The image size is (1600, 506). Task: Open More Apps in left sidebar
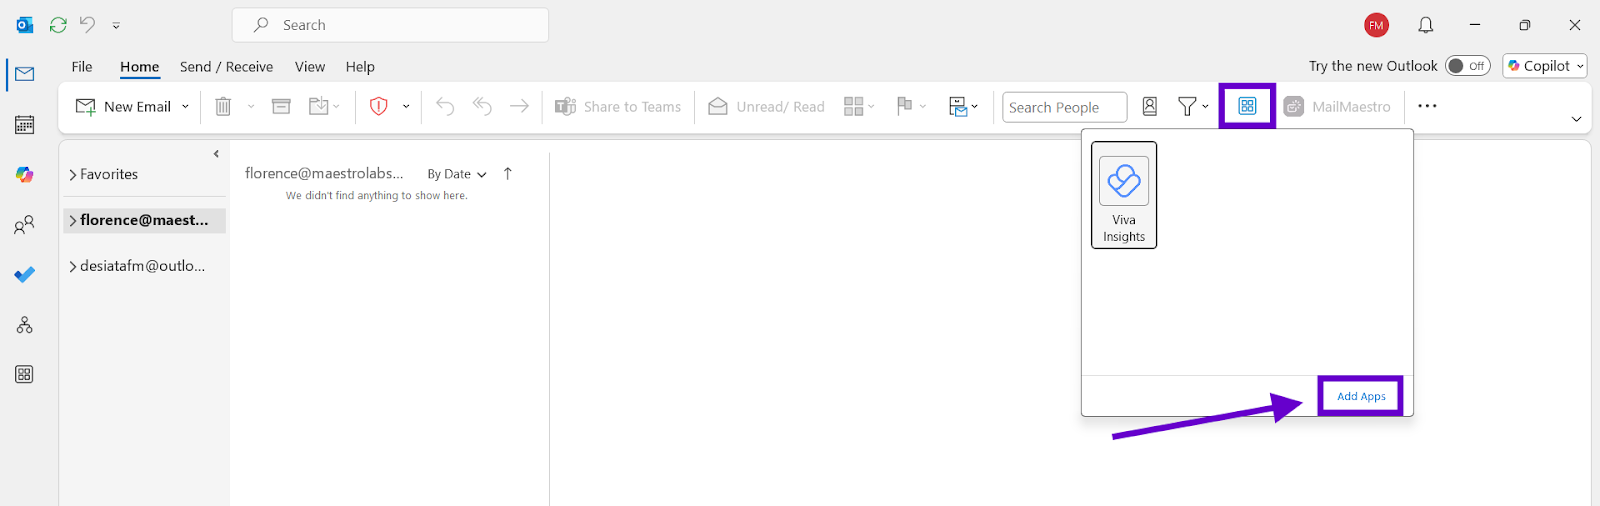click(25, 374)
